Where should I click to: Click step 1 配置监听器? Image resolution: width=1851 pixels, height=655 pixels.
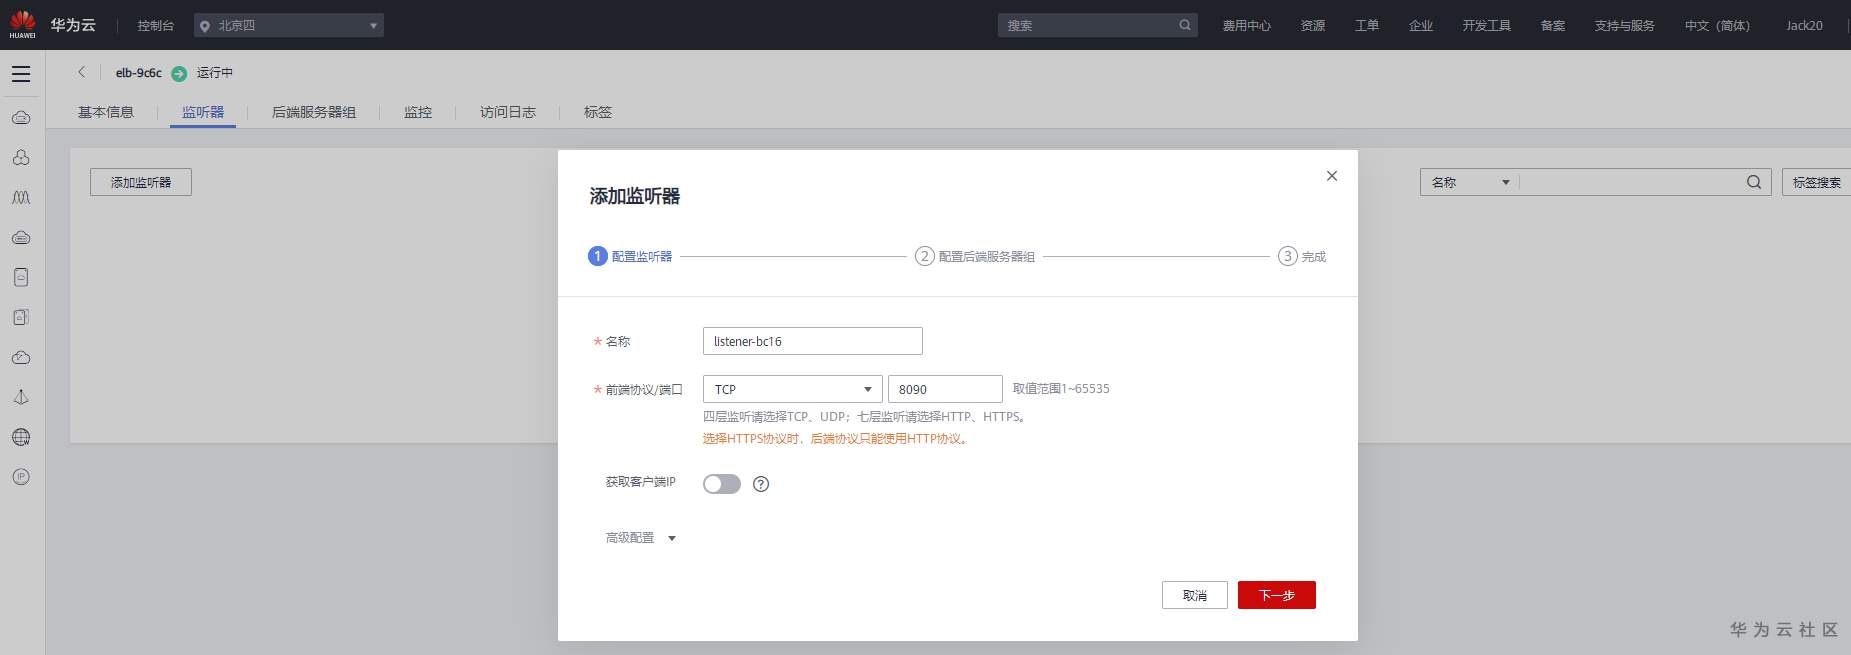[630, 256]
